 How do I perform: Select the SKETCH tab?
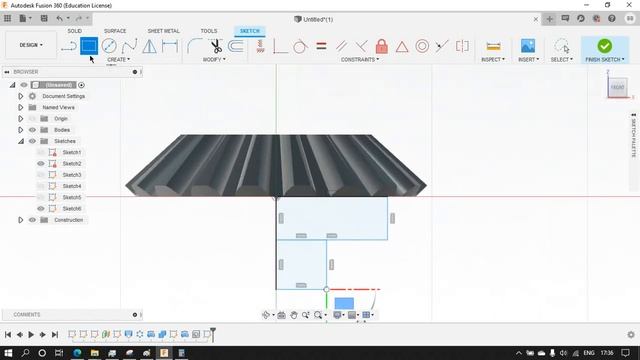250,31
